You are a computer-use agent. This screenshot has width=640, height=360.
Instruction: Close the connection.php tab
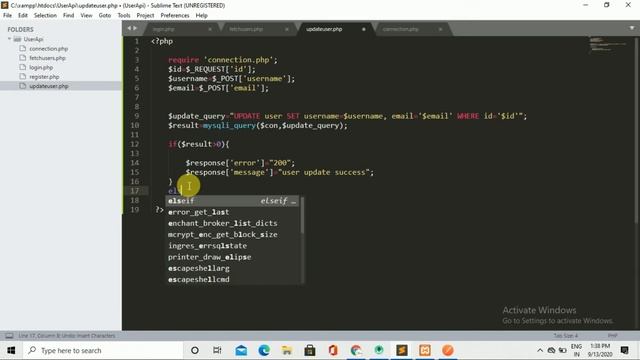pos(440,29)
